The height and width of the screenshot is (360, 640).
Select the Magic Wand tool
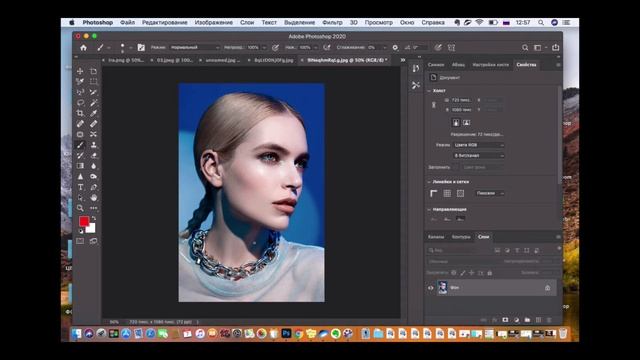pos(93,102)
